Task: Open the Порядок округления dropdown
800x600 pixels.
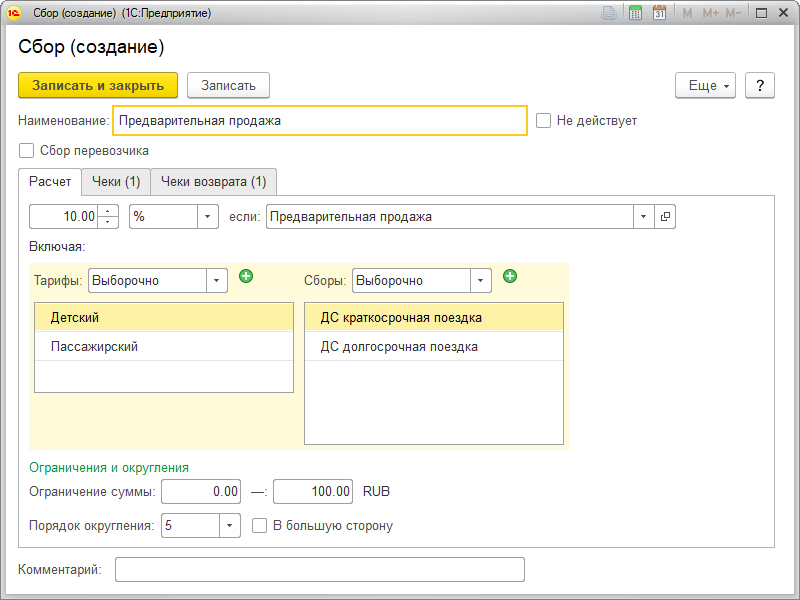Action: pyautogui.click(x=230, y=525)
